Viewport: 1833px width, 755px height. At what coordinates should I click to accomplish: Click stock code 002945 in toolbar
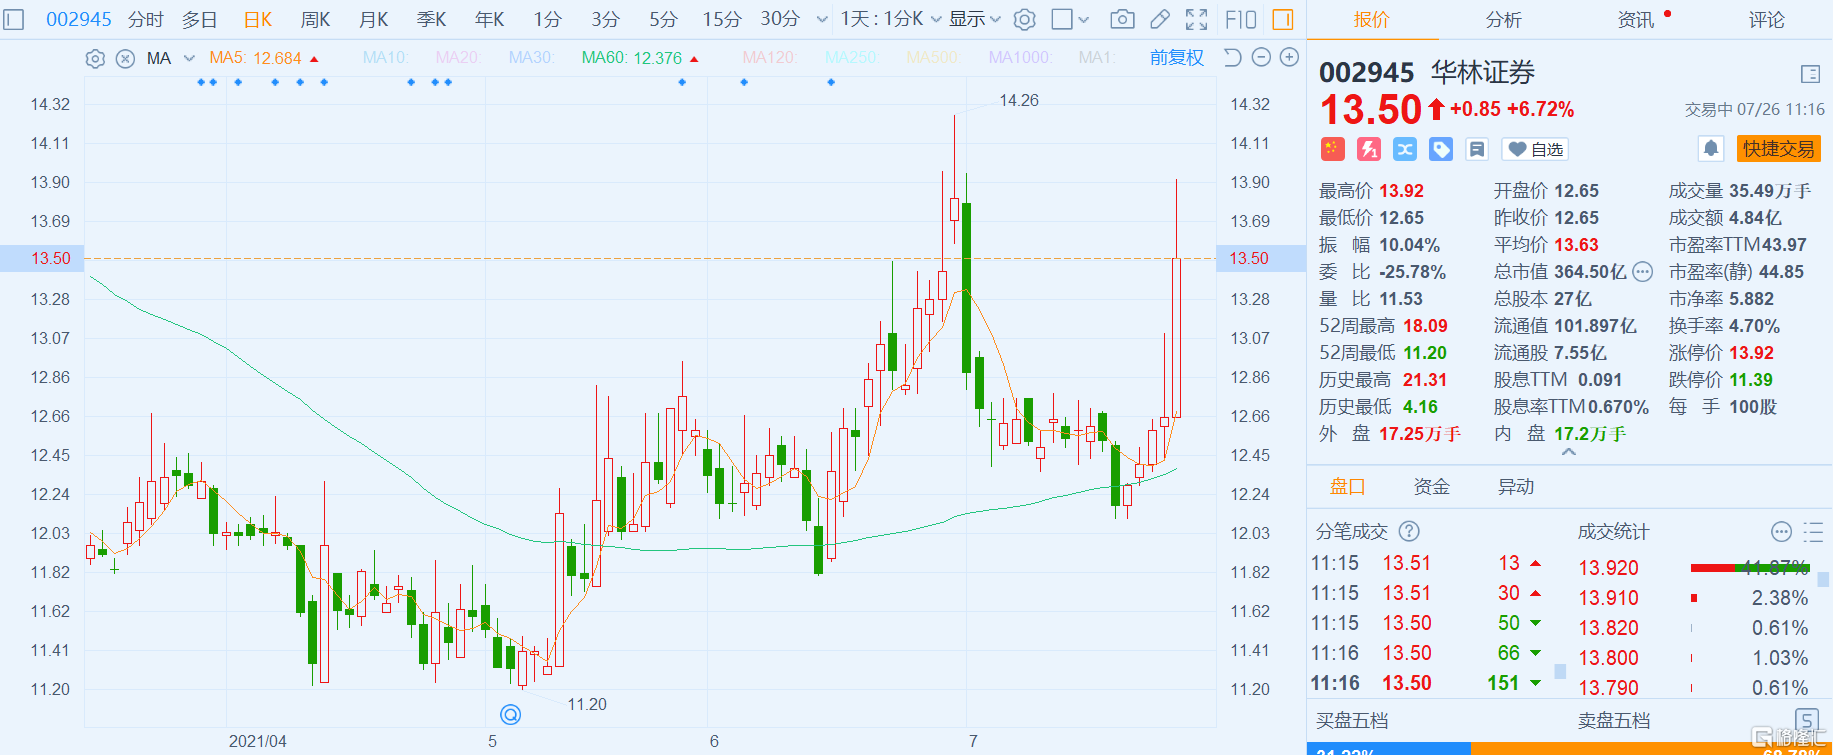click(79, 19)
